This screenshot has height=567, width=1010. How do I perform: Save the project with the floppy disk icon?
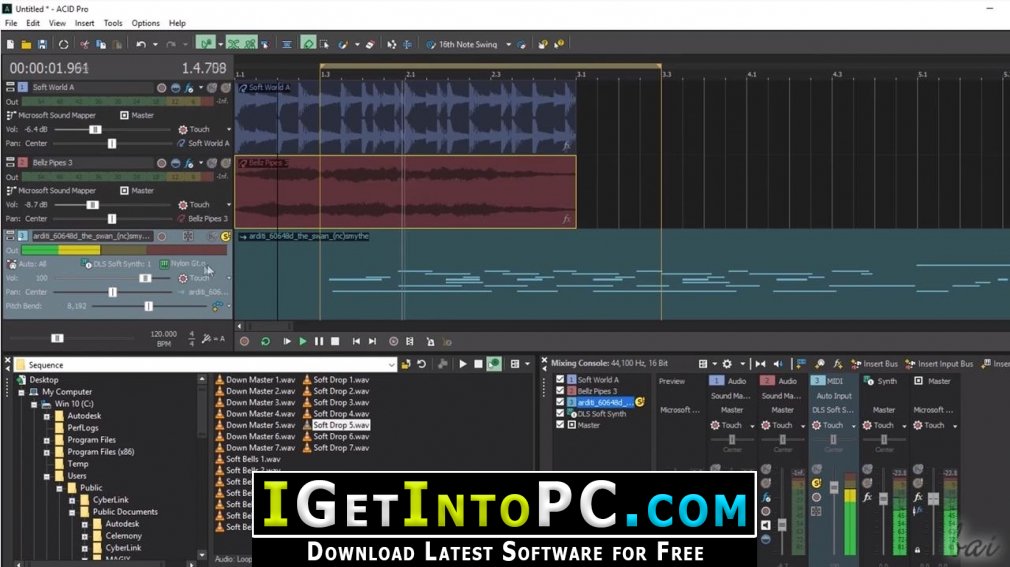point(42,44)
